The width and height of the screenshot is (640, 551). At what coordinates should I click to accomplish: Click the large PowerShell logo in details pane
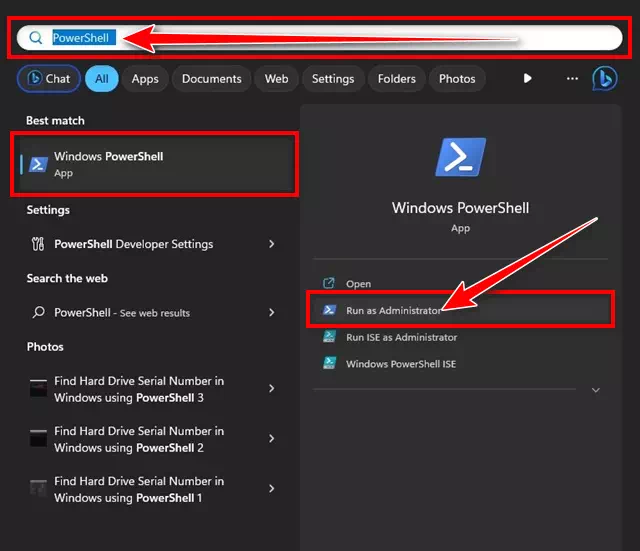(460, 157)
